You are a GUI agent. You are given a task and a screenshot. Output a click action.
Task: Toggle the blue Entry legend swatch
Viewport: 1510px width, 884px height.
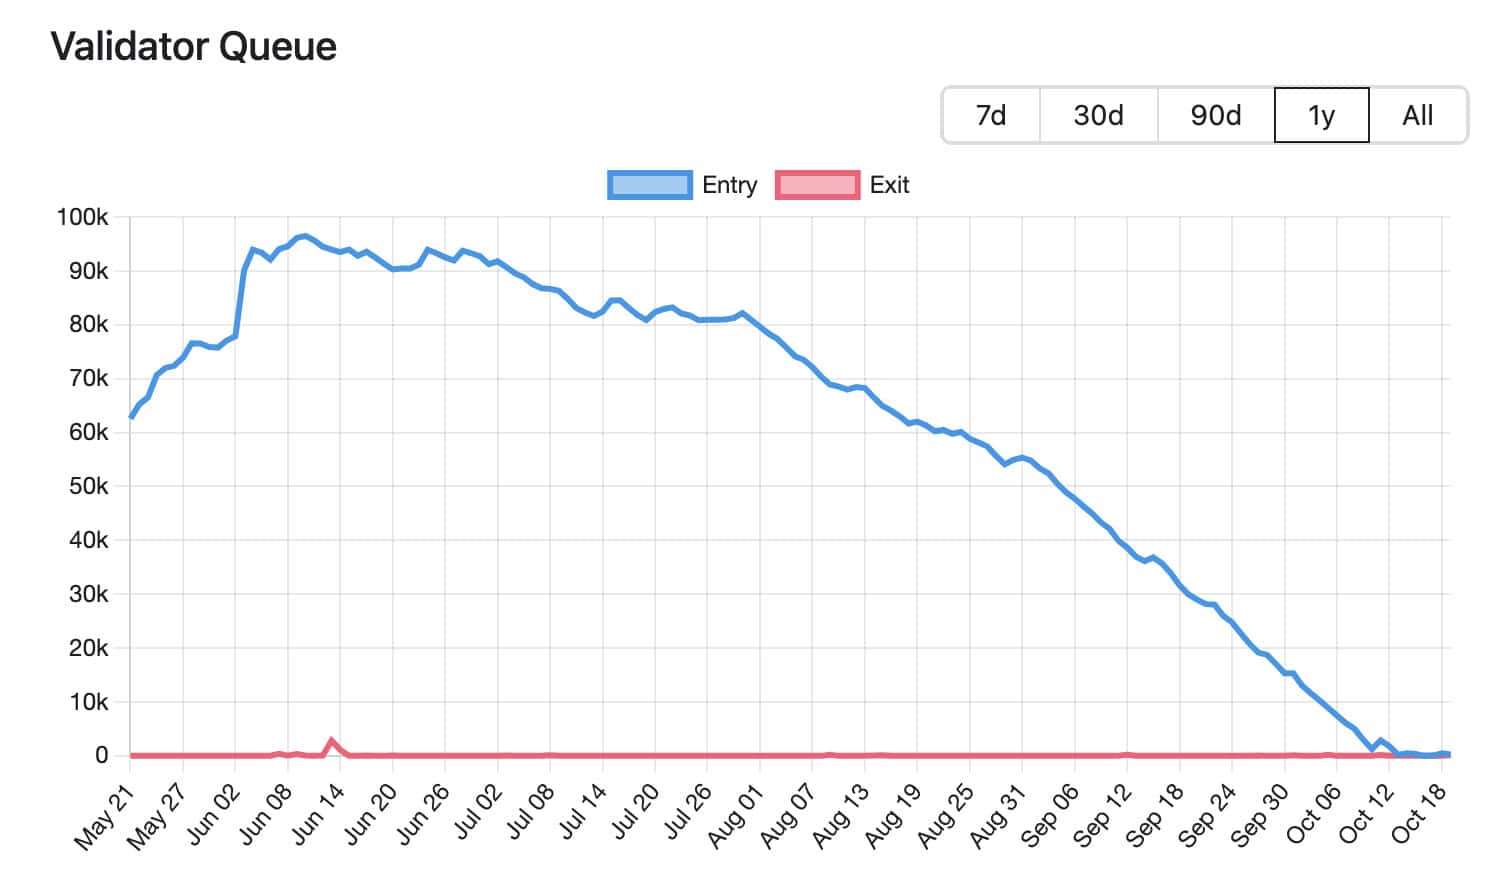click(x=649, y=185)
